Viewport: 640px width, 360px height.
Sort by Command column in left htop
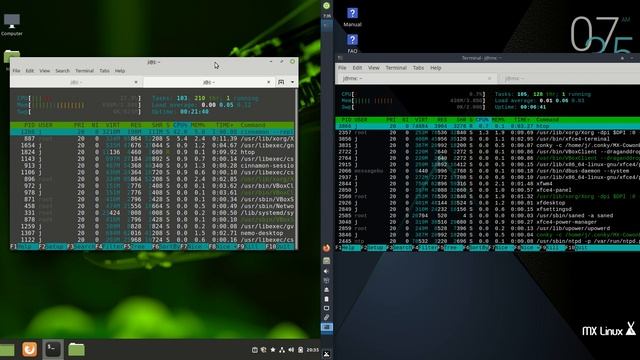point(253,125)
